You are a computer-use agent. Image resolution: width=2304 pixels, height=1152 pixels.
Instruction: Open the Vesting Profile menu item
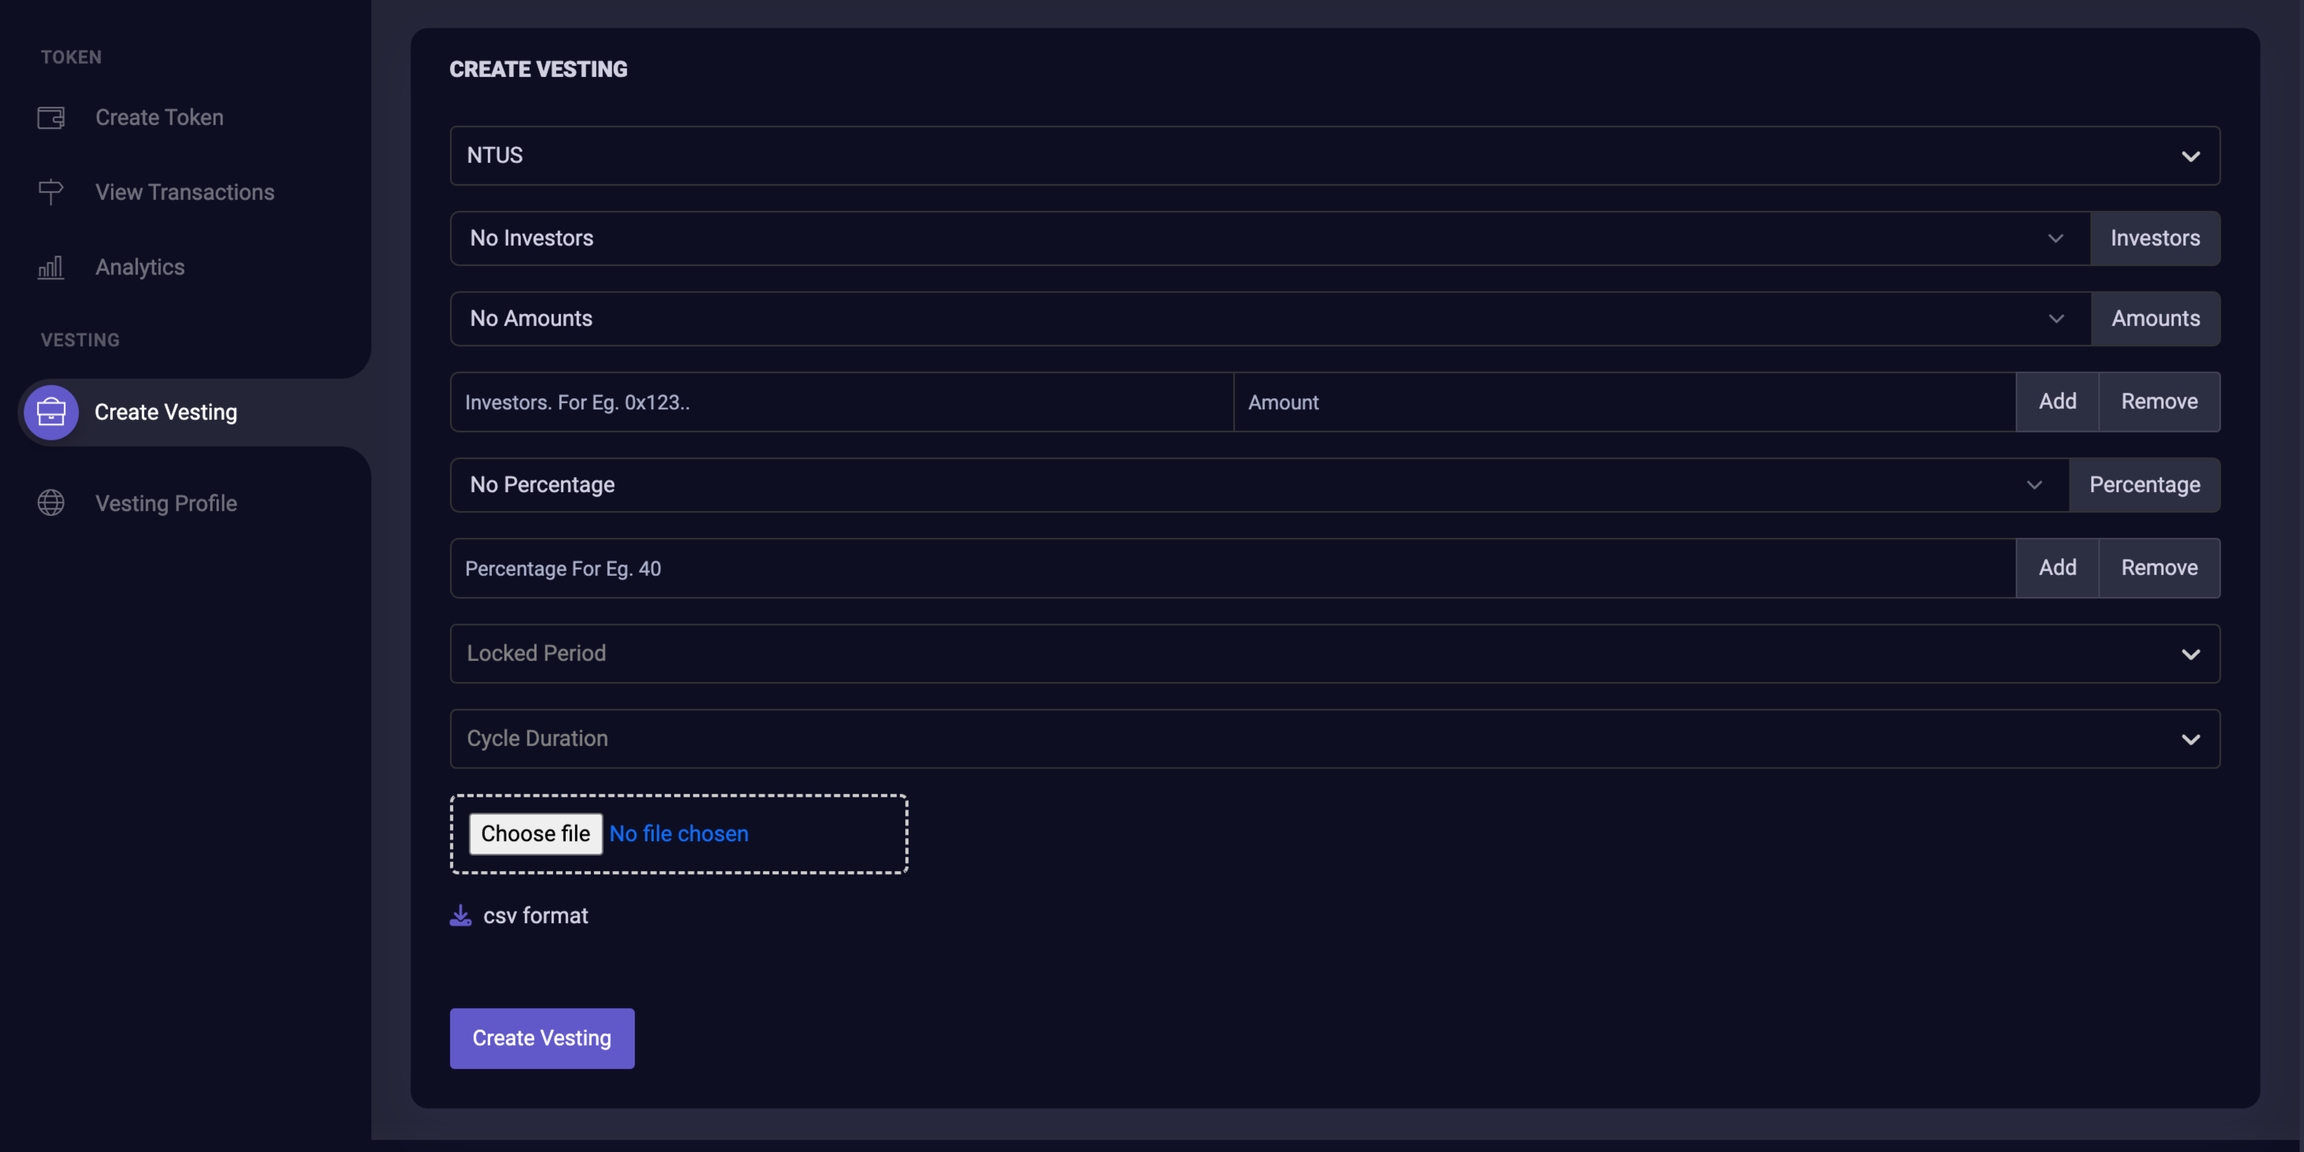(166, 503)
